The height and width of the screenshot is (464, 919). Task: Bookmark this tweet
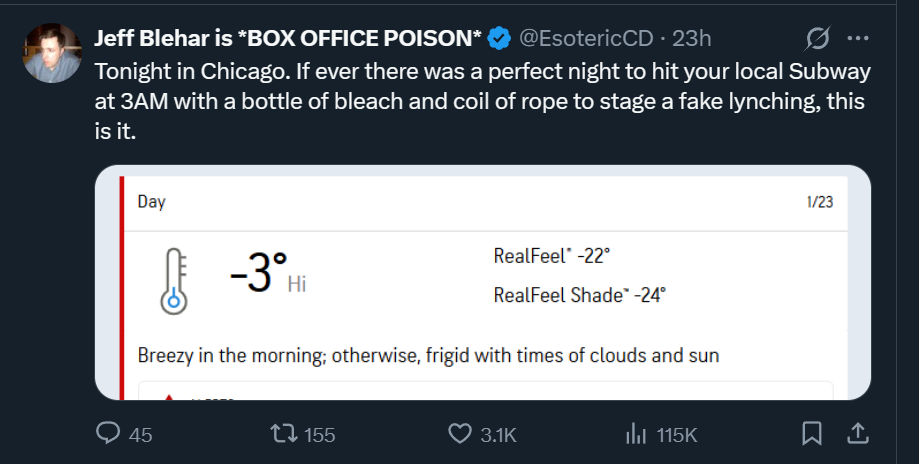click(812, 434)
